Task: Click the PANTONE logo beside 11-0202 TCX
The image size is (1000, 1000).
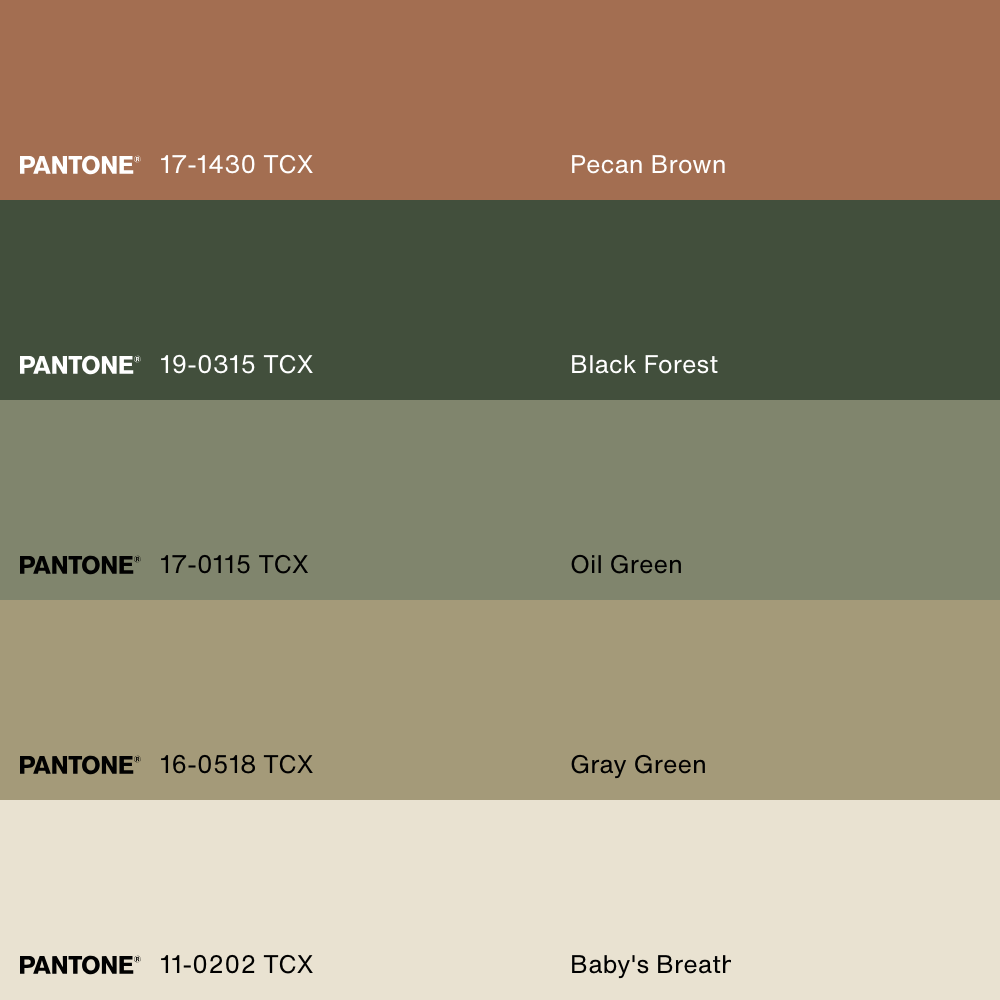Action: [x=79, y=965]
